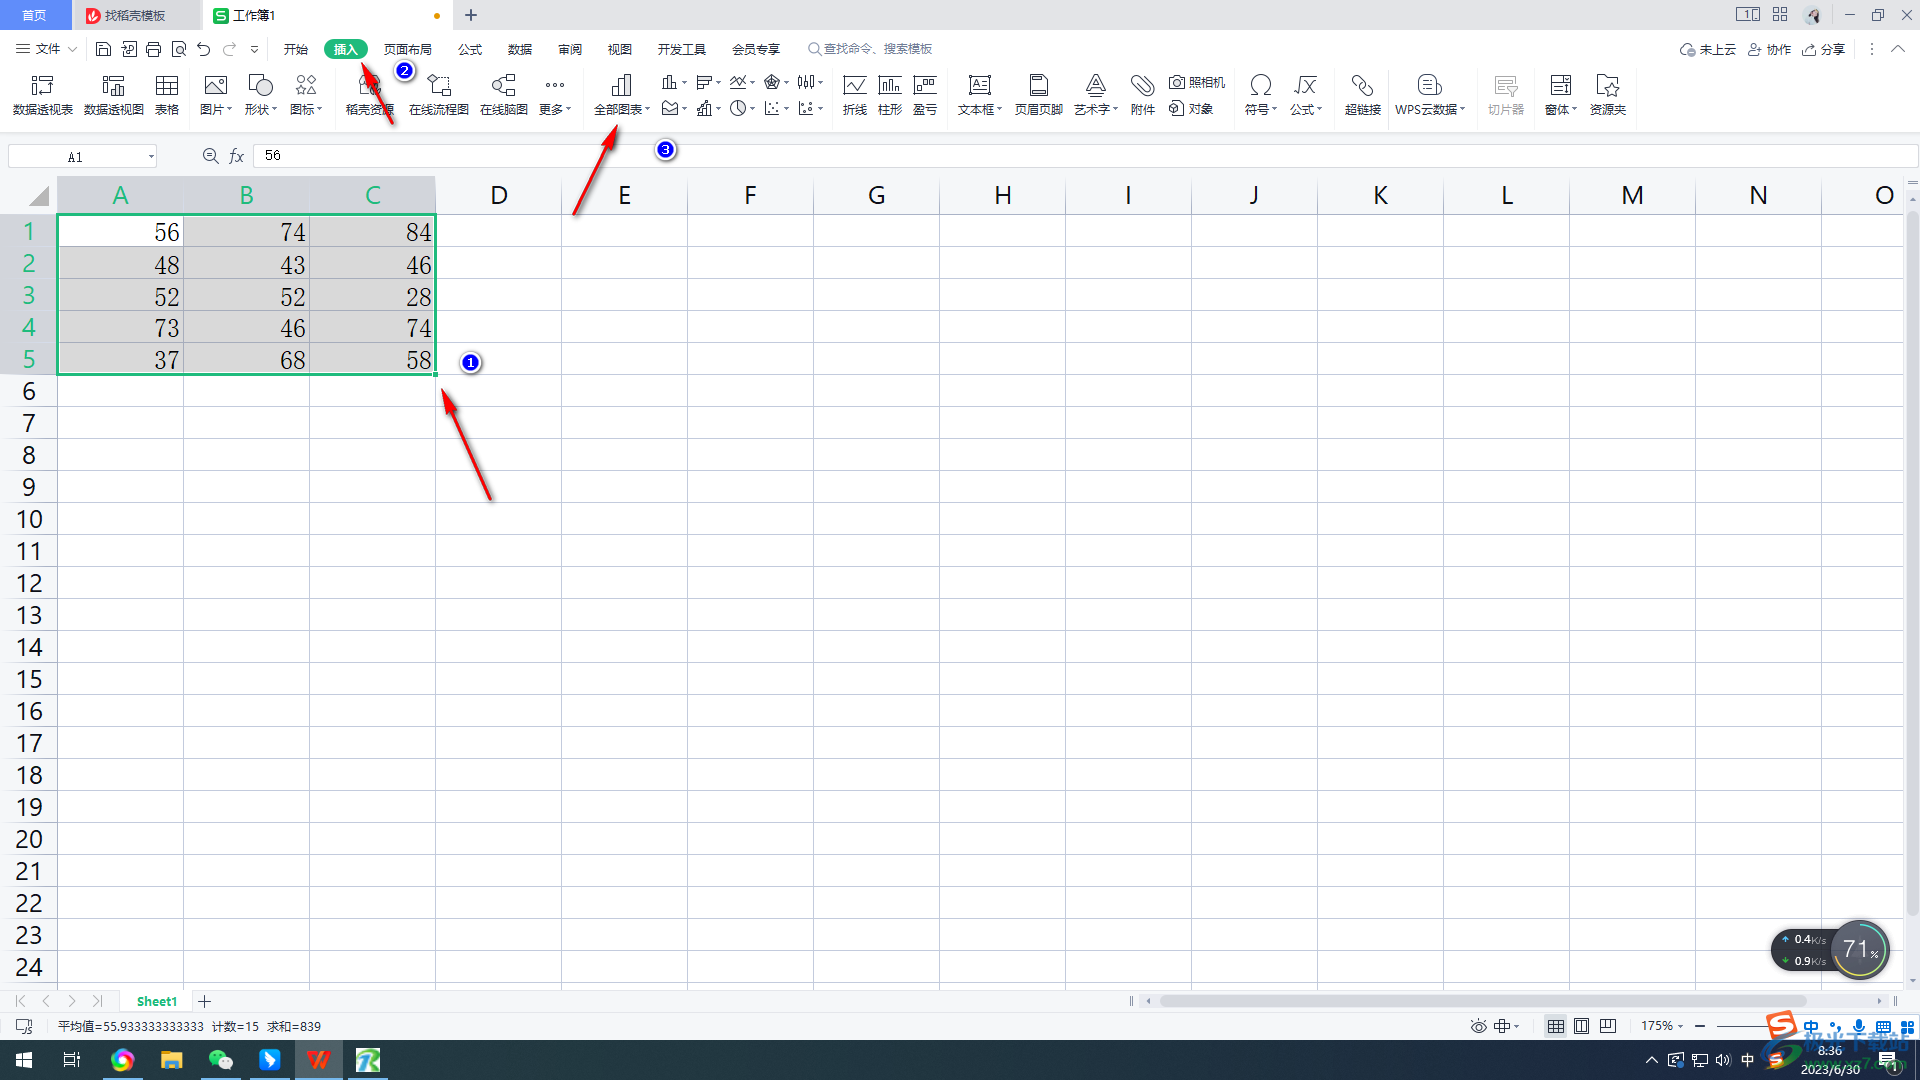Switch to the 找稻壳模板 tab
The width and height of the screenshot is (1920, 1080).
pos(135,15)
